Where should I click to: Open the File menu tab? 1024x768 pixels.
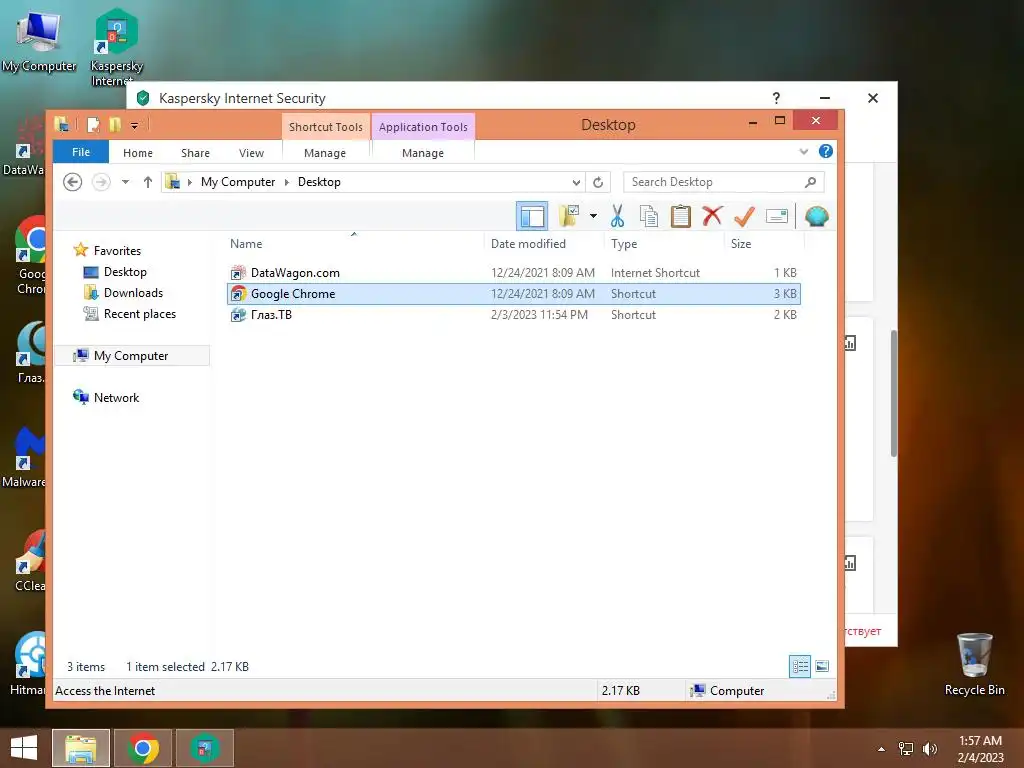(81, 152)
